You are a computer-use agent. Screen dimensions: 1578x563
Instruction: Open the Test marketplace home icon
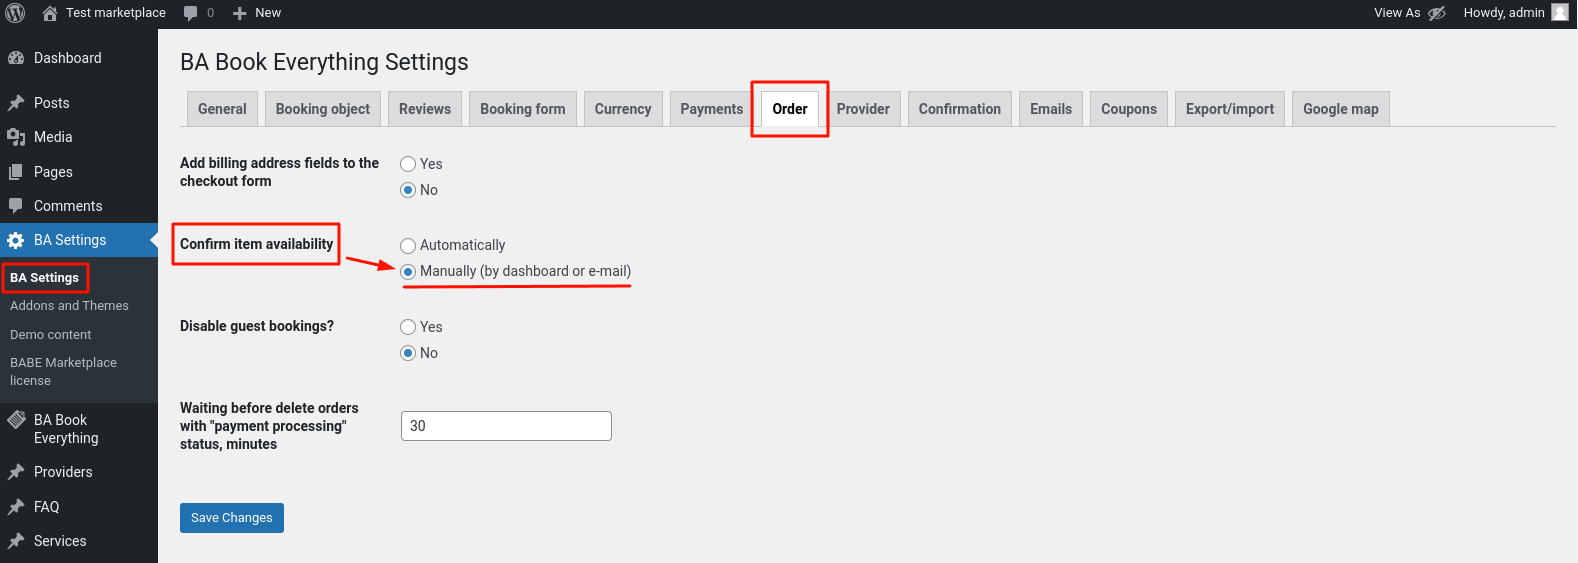[50, 13]
